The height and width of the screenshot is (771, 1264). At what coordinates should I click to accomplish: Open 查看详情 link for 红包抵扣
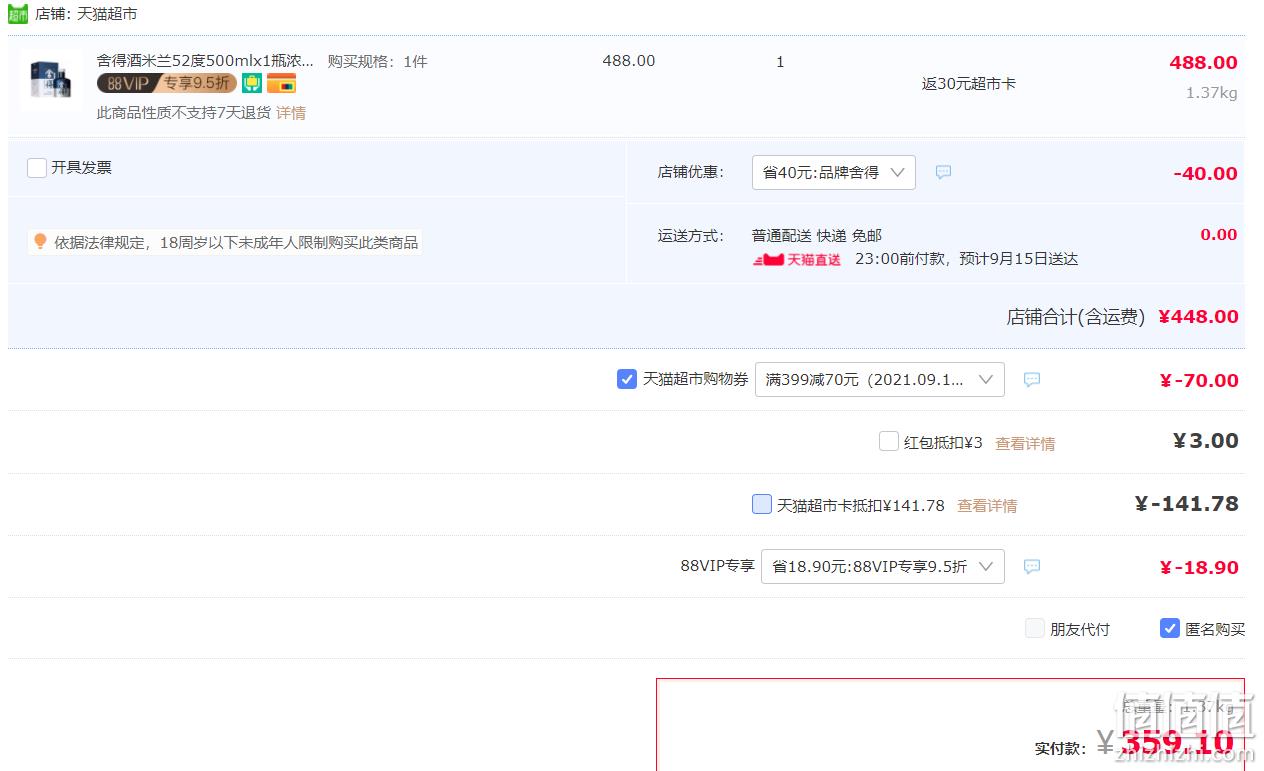pyautogui.click(x=1025, y=443)
